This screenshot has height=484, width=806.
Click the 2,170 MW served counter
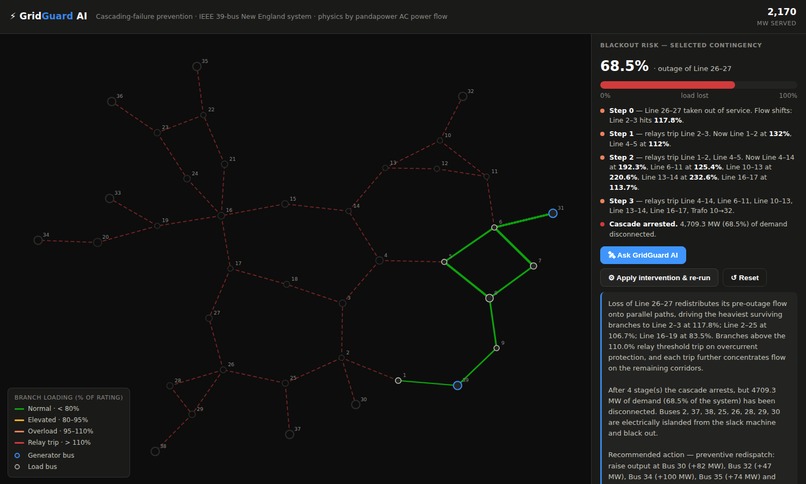pos(781,11)
